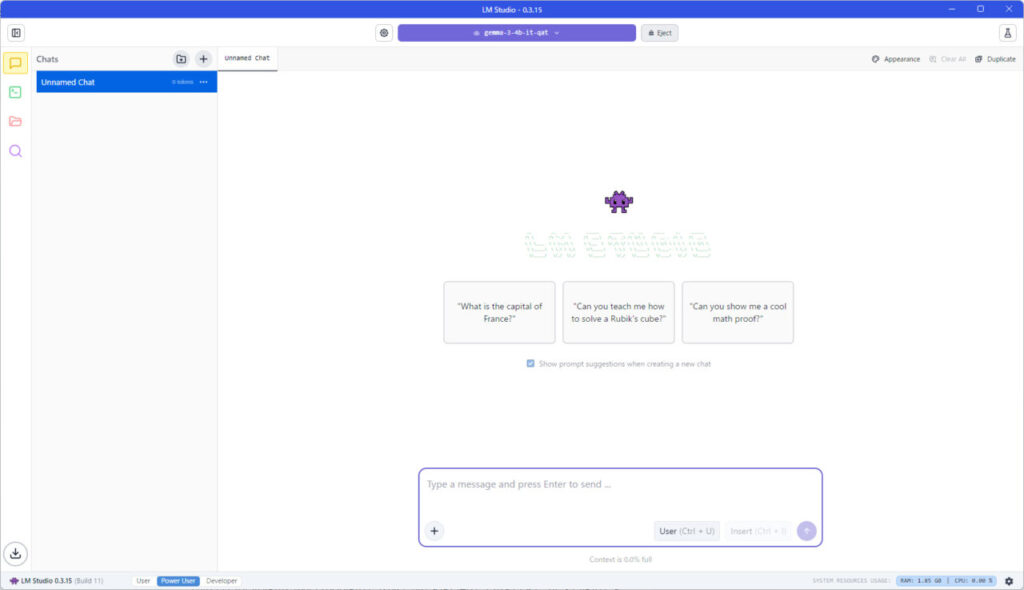Screen dimensions: 1024x590
Task: Switch to User mode
Action: click(143, 581)
